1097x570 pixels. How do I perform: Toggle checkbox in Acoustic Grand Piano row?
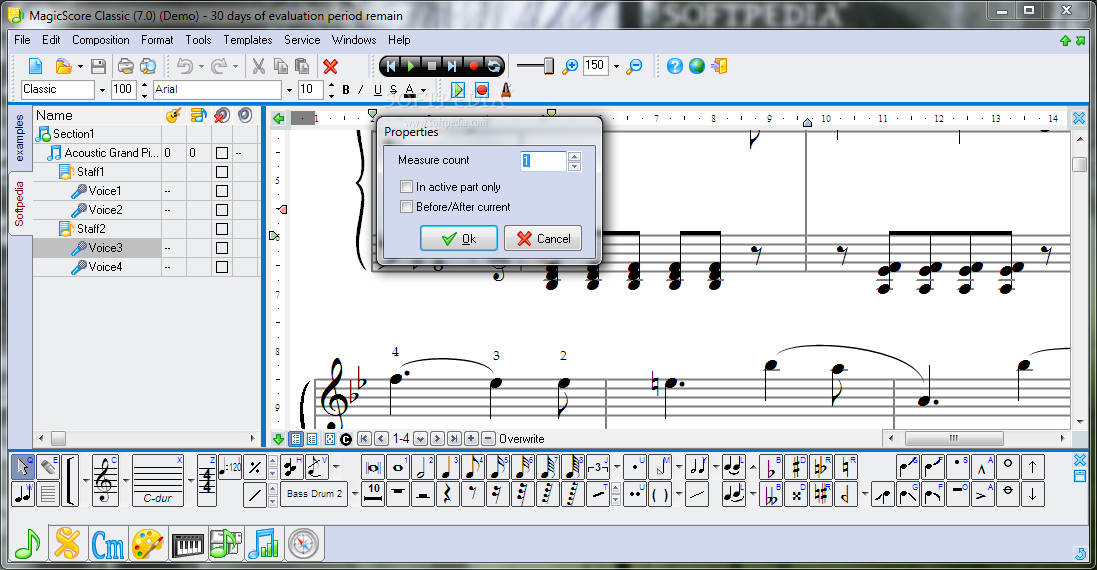tap(222, 153)
